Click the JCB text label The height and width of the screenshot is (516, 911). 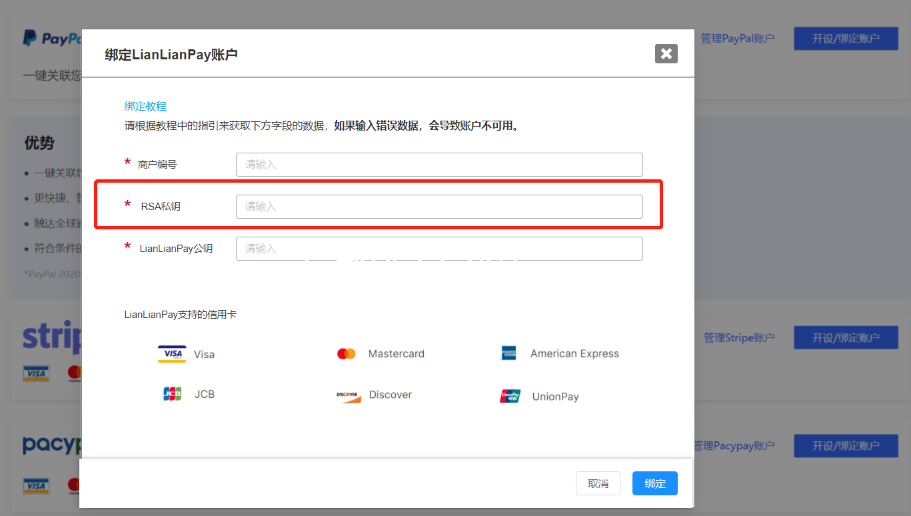click(x=205, y=394)
